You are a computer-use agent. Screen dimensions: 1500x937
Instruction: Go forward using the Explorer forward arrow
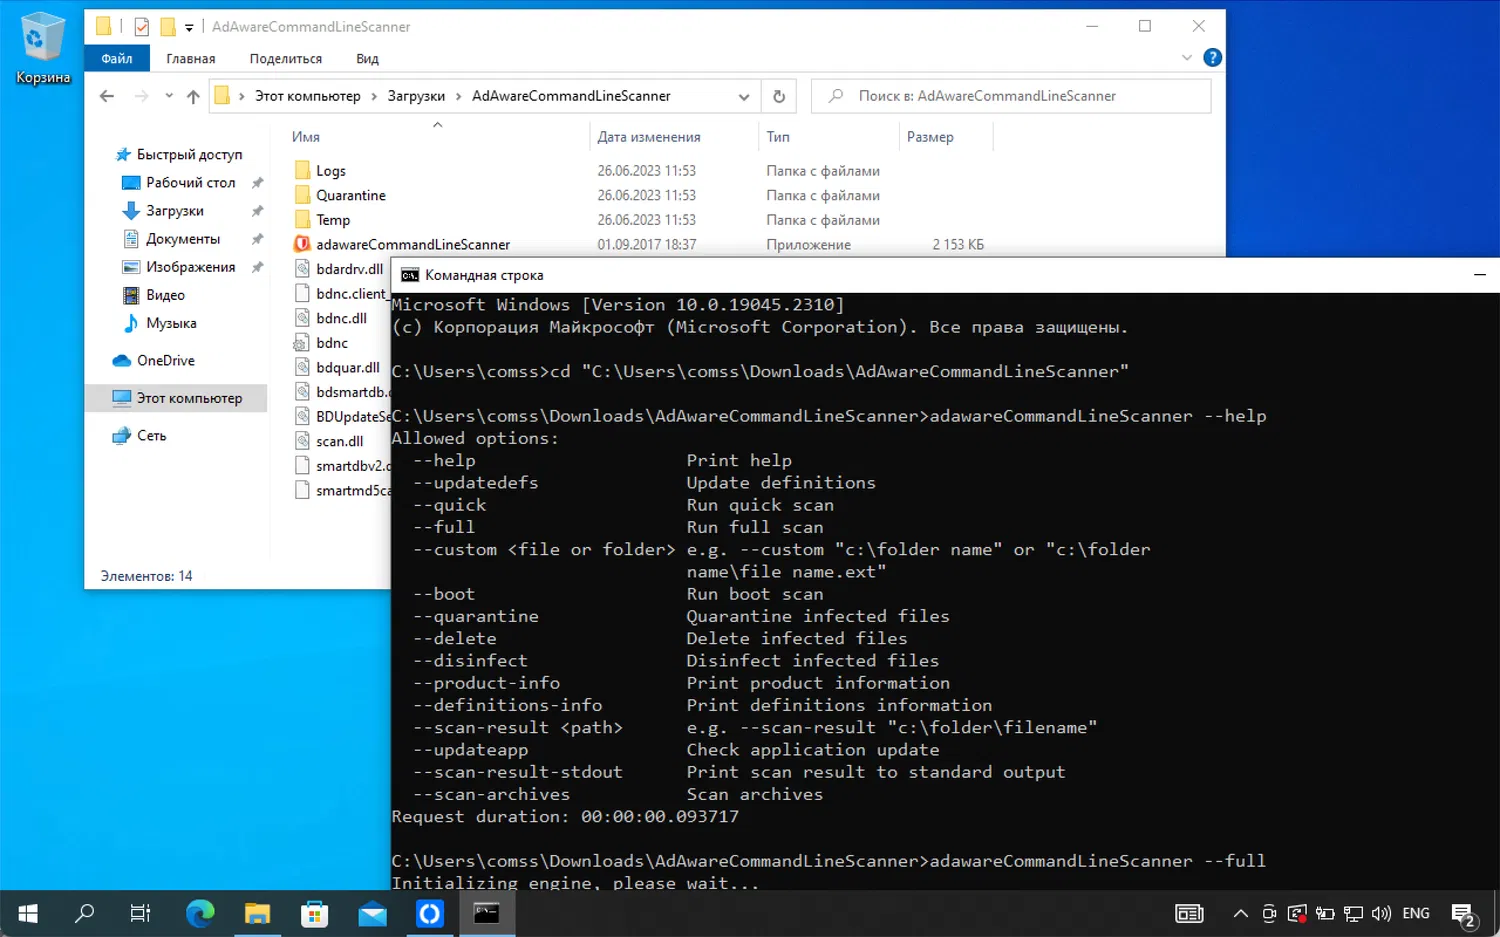141,96
